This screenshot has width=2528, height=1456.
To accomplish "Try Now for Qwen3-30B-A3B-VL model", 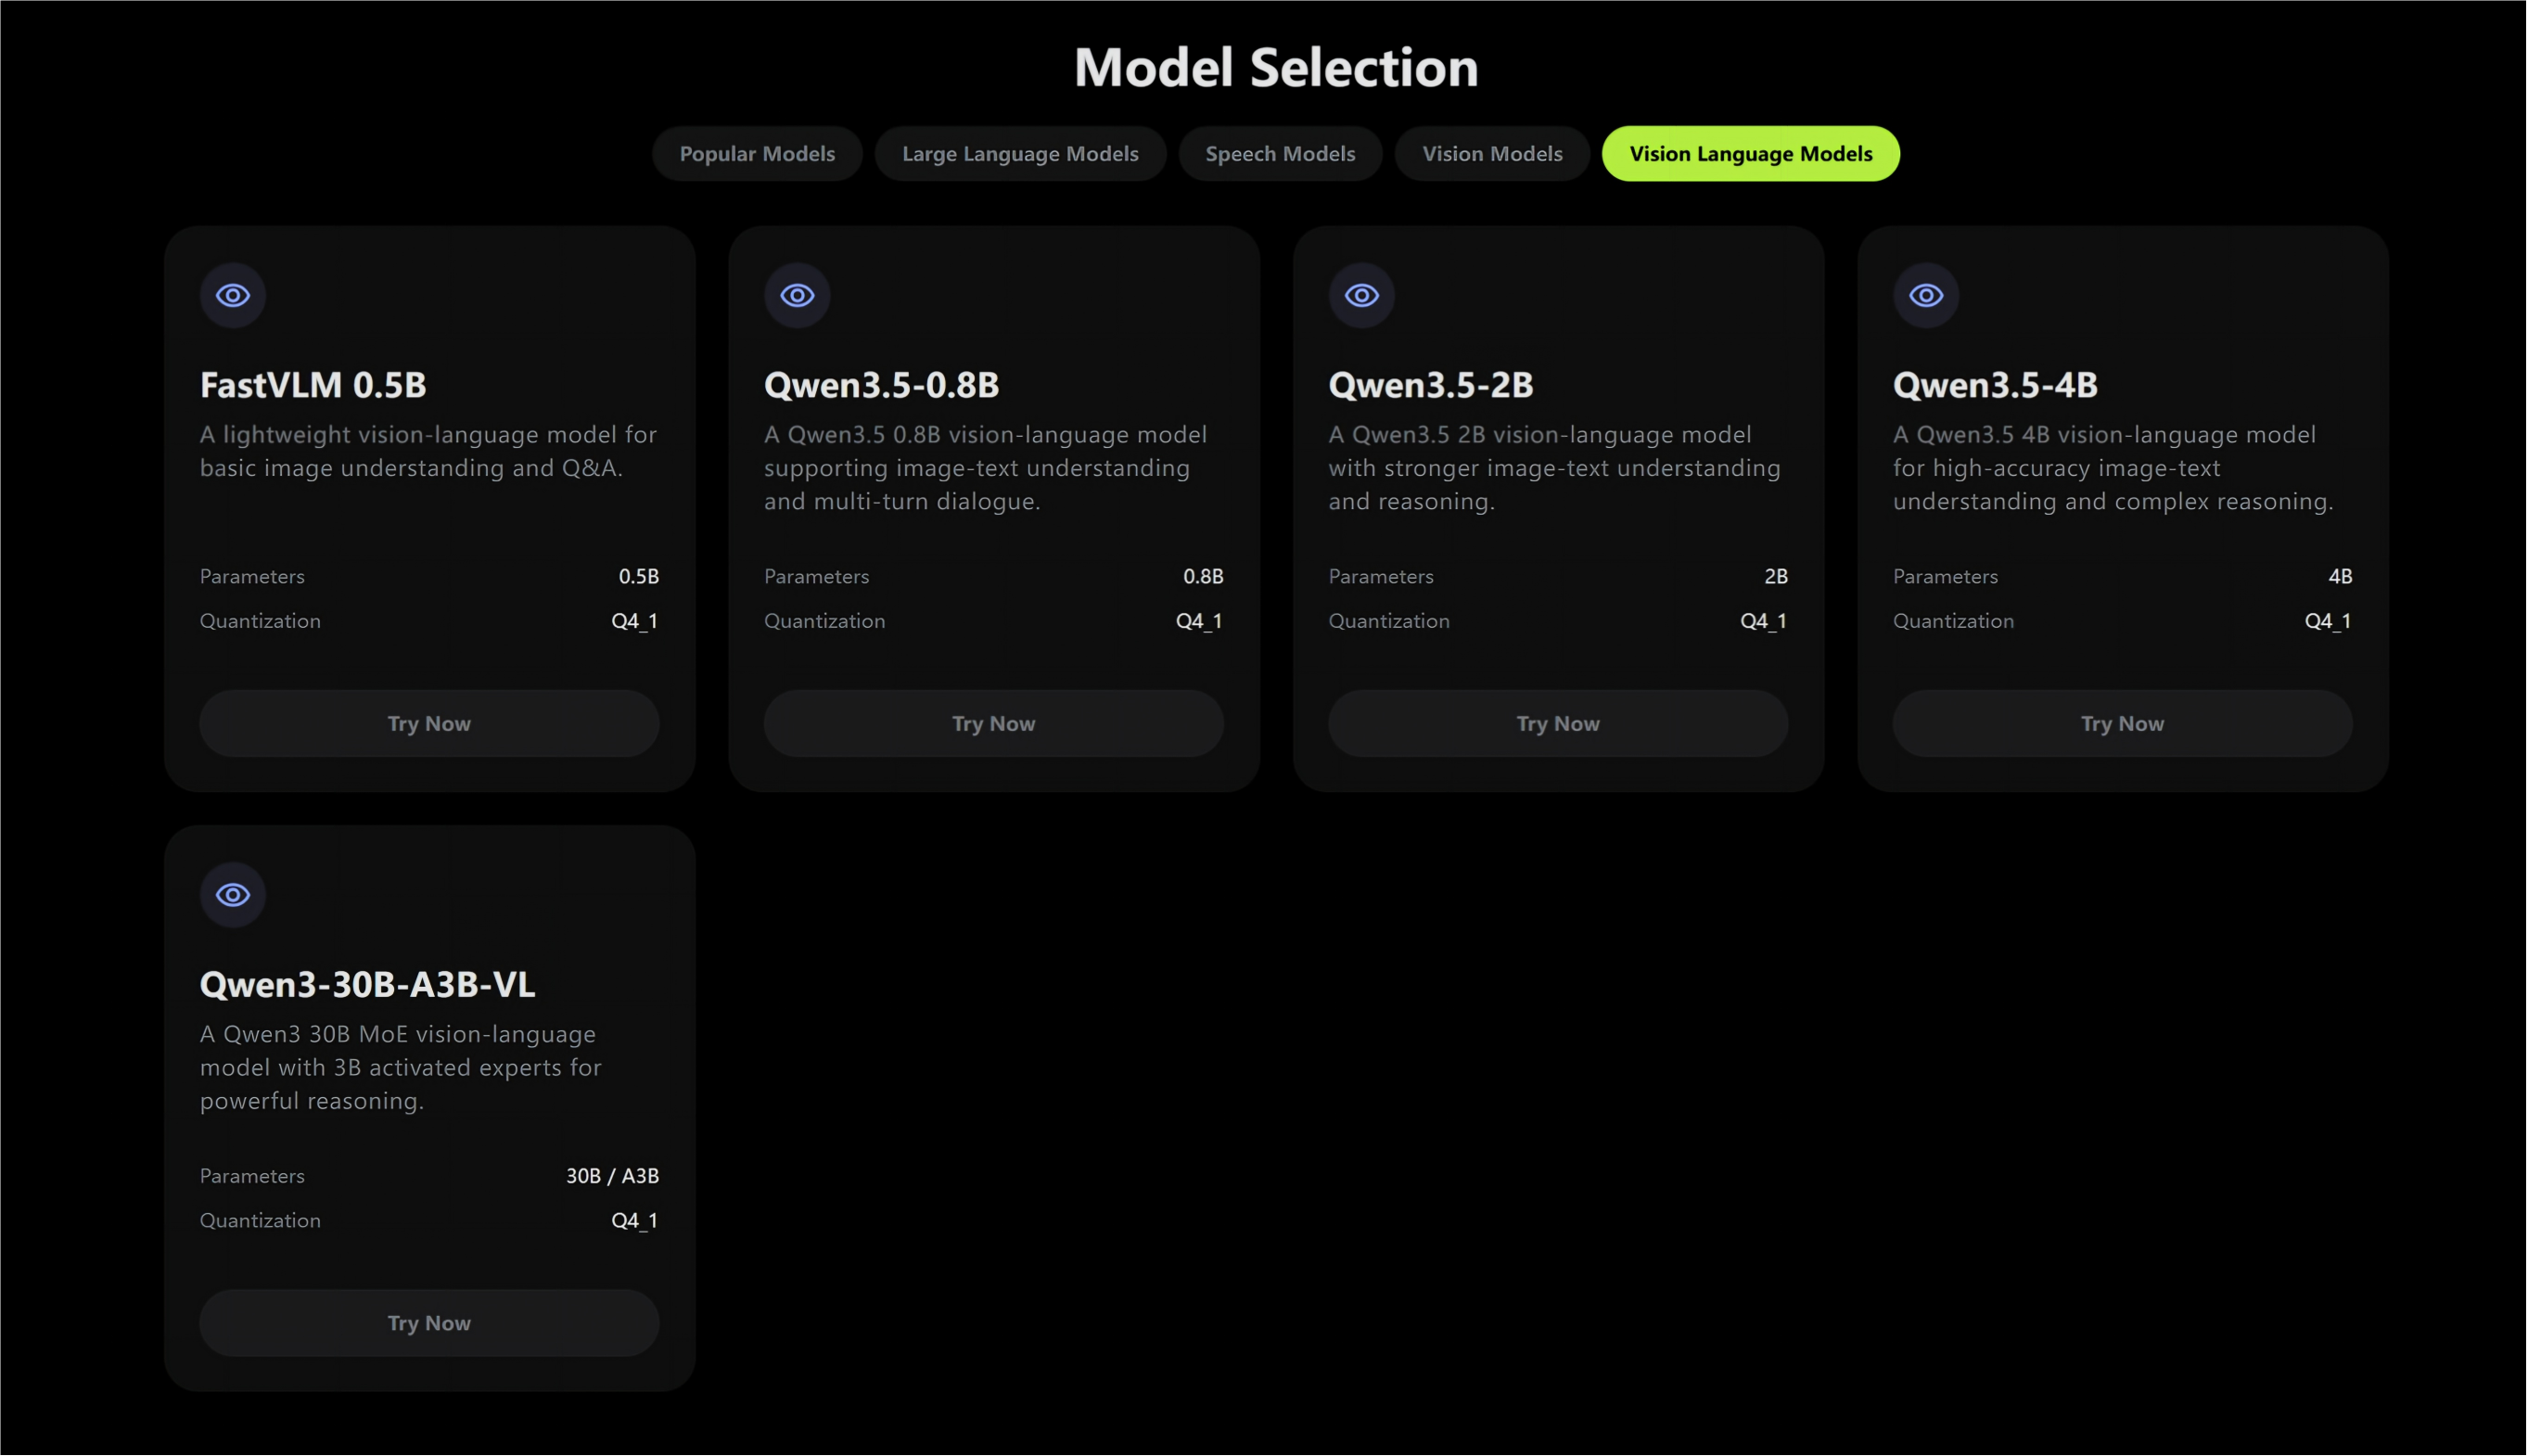I will click(x=429, y=1323).
